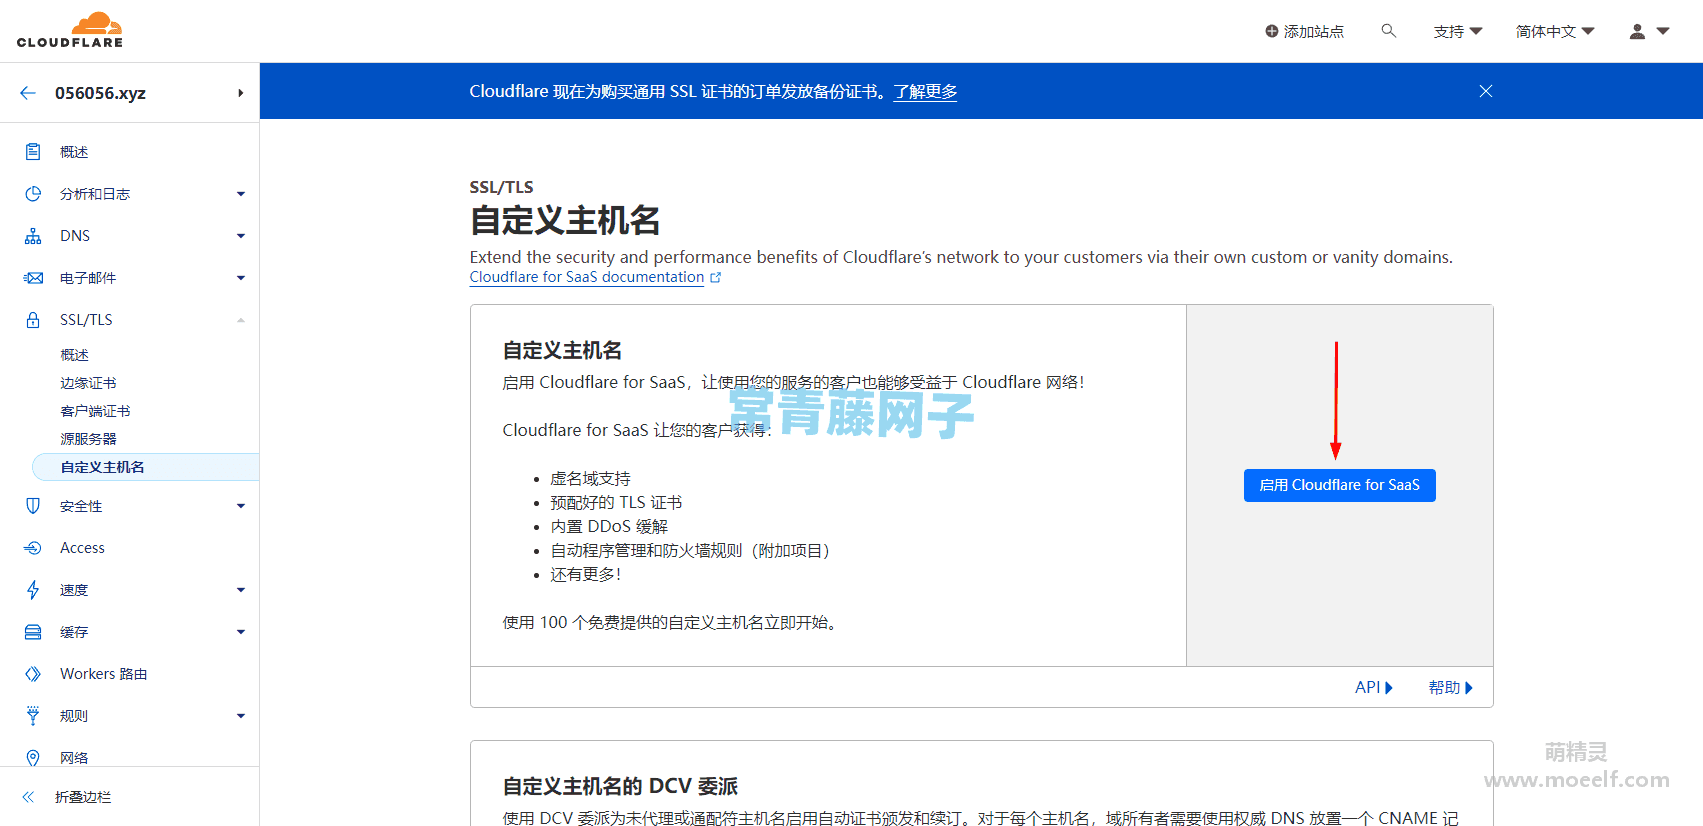Click the SSL/TLS padlock icon
Screen dimensions: 1703x826
coord(33,320)
